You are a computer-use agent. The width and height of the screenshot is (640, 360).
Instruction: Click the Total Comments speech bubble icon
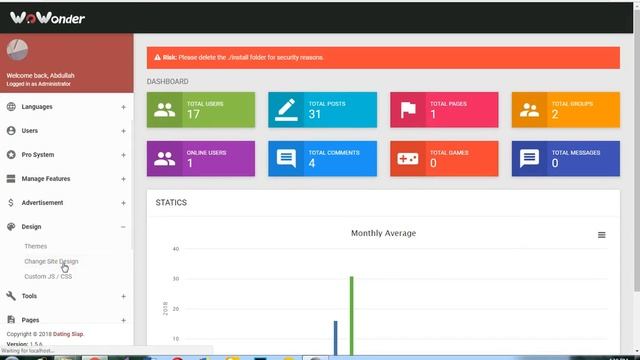point(286,158)
